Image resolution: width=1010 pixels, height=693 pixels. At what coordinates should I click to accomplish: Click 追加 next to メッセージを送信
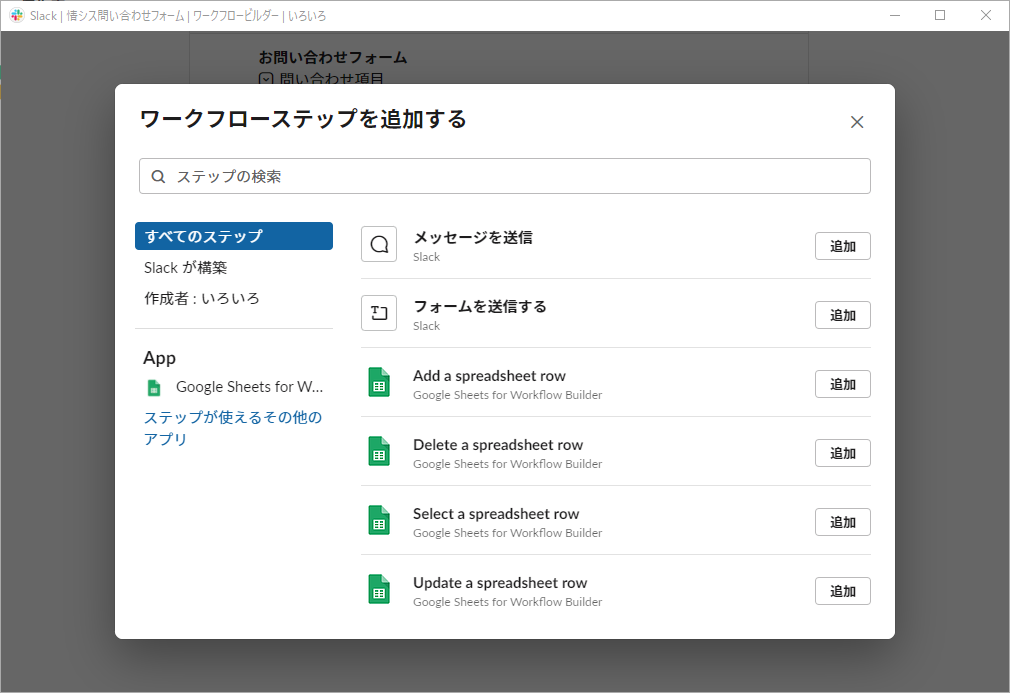(842, 245)
